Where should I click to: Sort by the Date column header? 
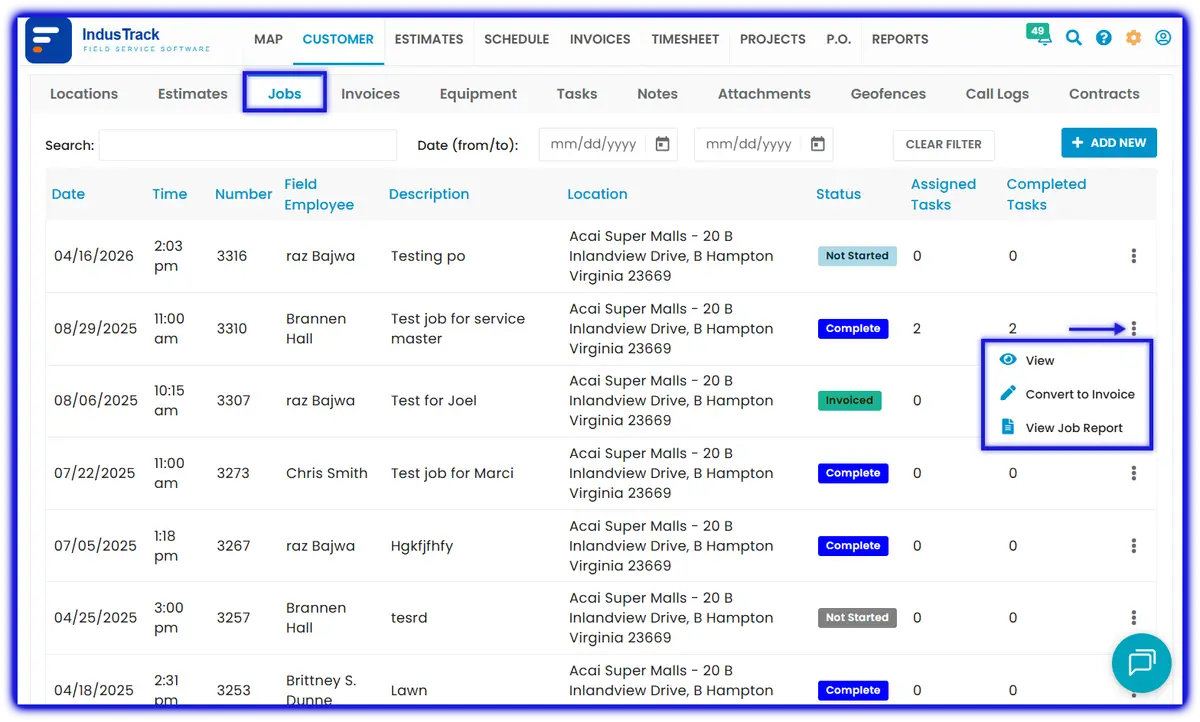point(68,194)
